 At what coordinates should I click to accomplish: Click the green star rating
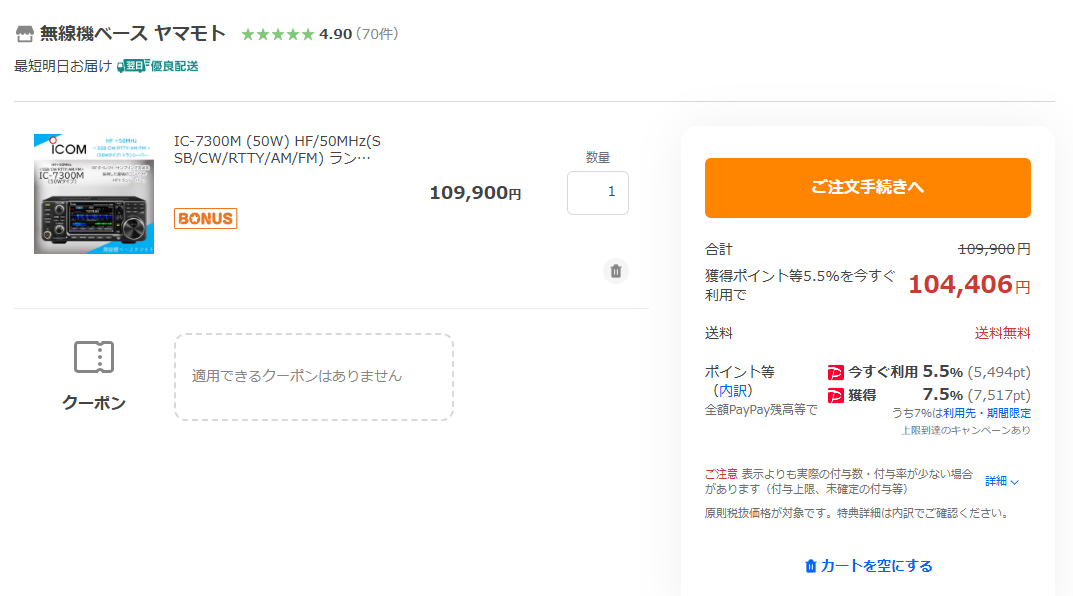click(x=278, y=35)
